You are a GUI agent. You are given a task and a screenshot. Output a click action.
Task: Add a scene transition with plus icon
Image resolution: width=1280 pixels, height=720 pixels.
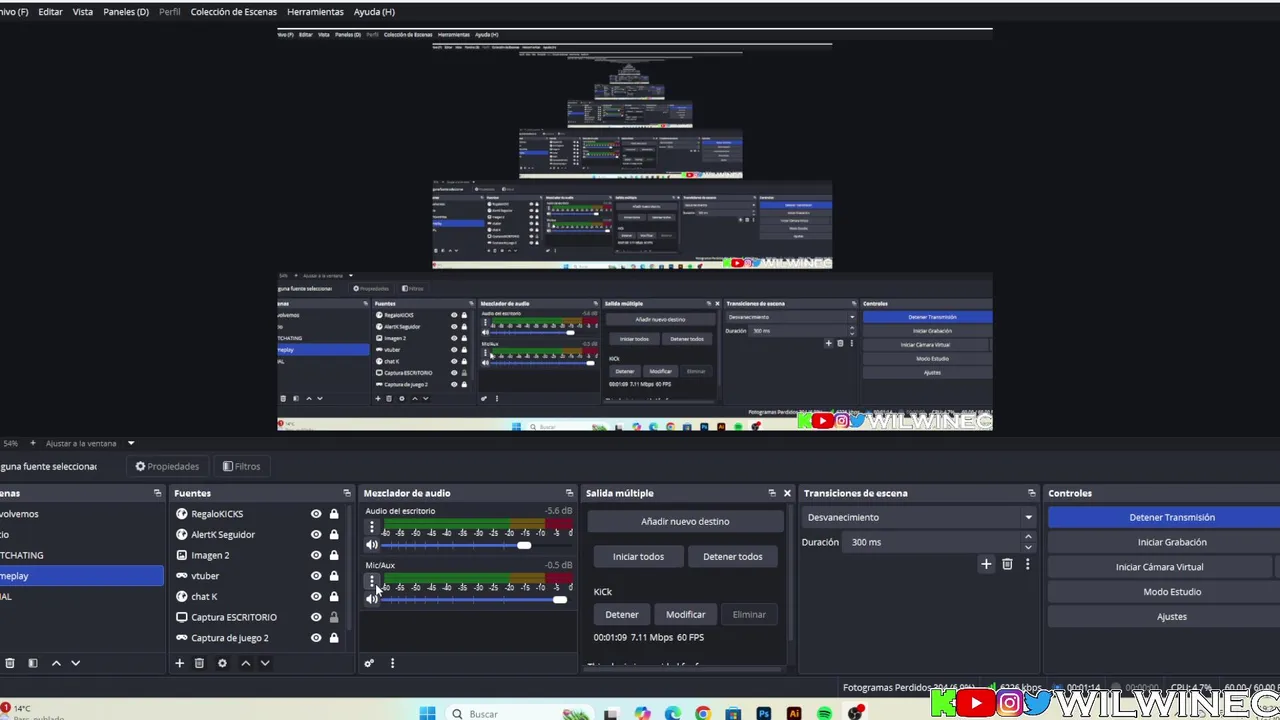coord(986,564)
